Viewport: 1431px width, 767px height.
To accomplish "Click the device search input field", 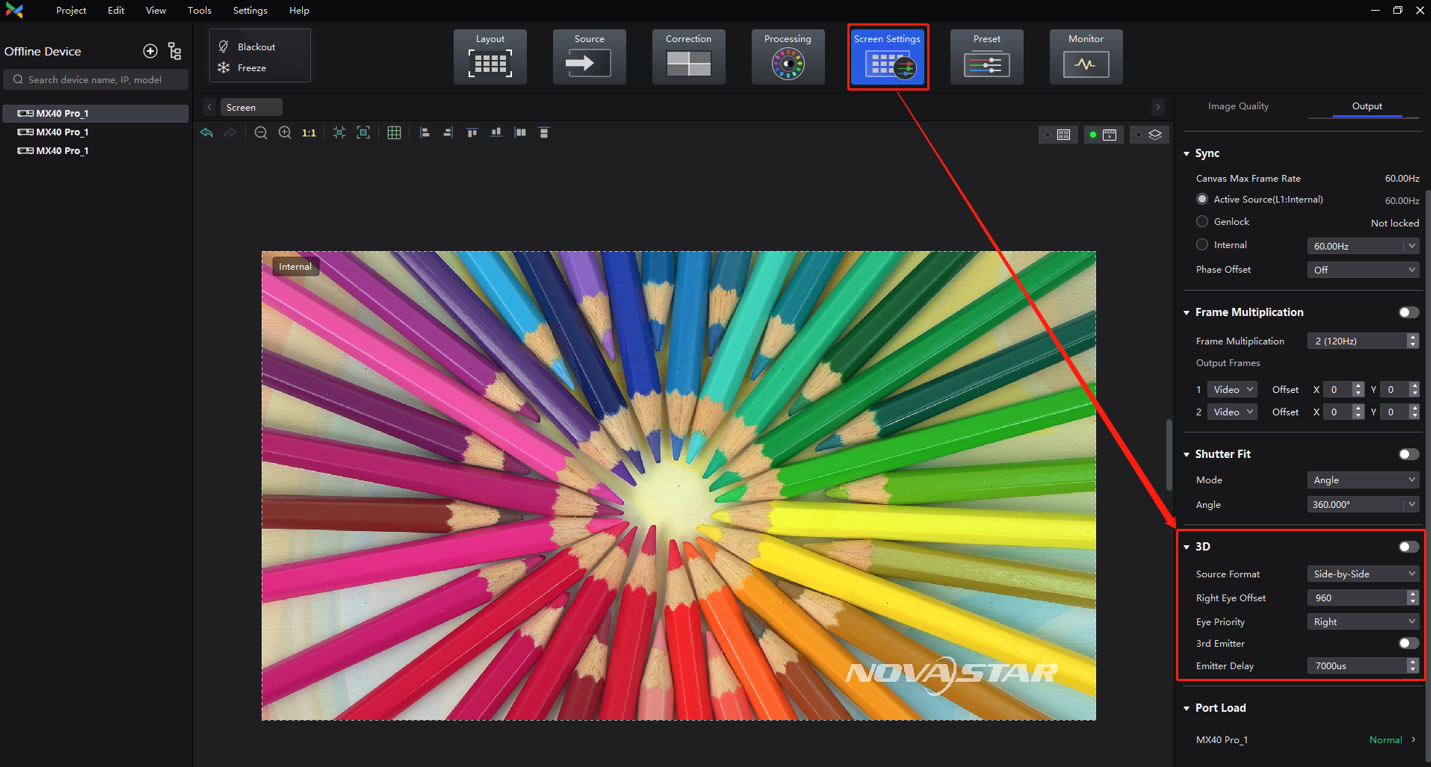I will (x=97, y=80).
